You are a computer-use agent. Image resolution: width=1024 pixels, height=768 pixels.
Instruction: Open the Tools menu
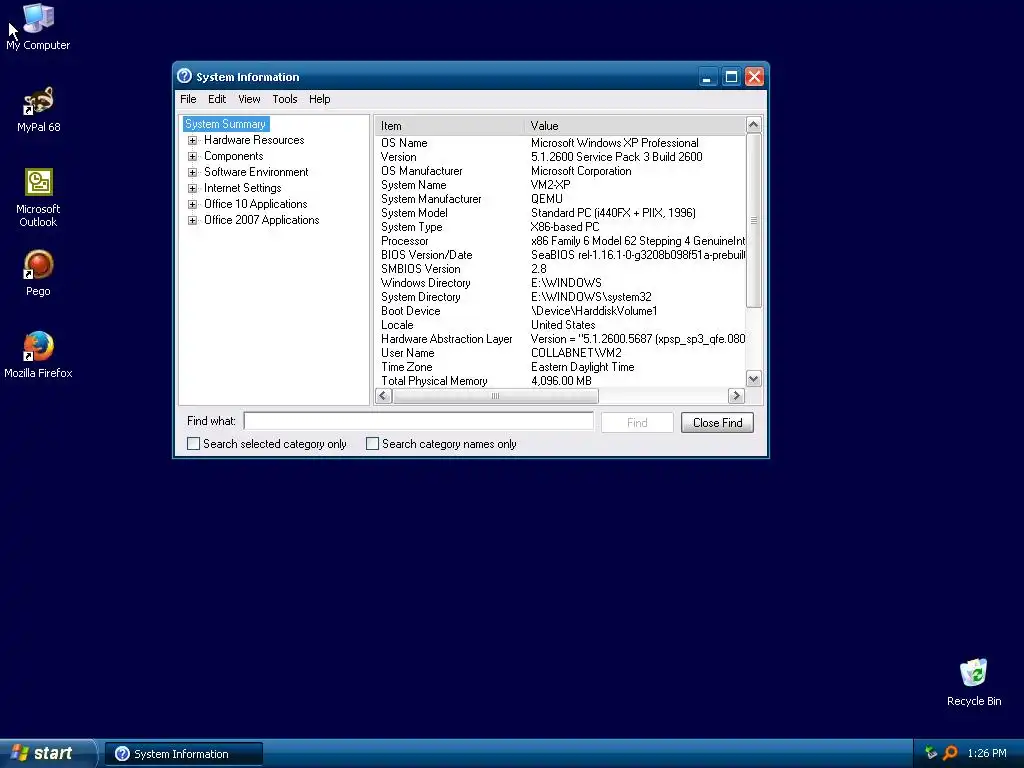point(285,99)
